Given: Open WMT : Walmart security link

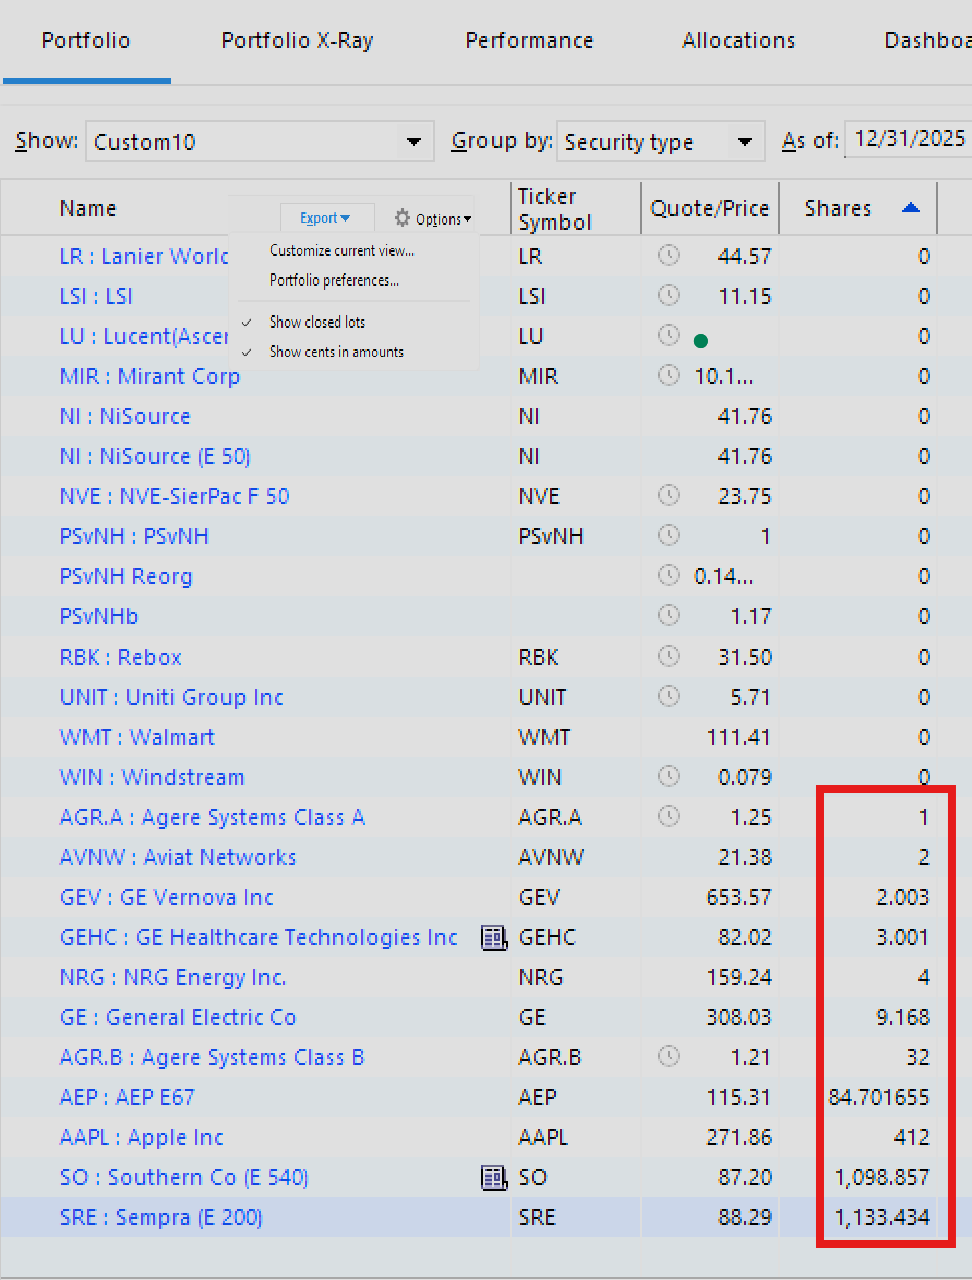Looking at the screenshot, I should pyautogui.click(x=137, y=737).
